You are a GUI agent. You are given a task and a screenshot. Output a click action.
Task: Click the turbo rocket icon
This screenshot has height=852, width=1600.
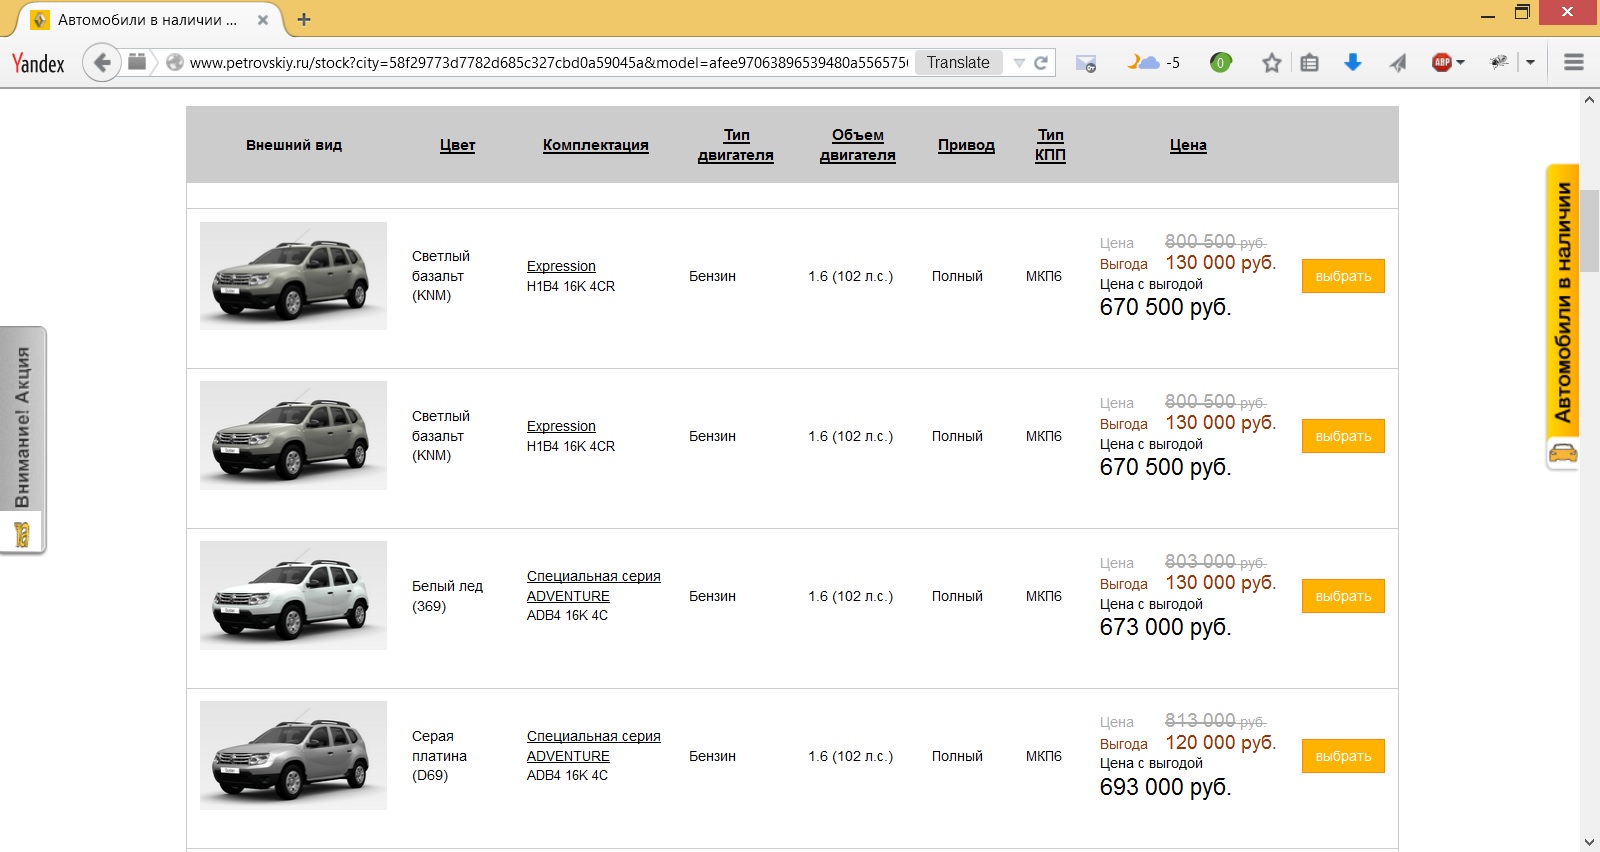[1397, 63]
